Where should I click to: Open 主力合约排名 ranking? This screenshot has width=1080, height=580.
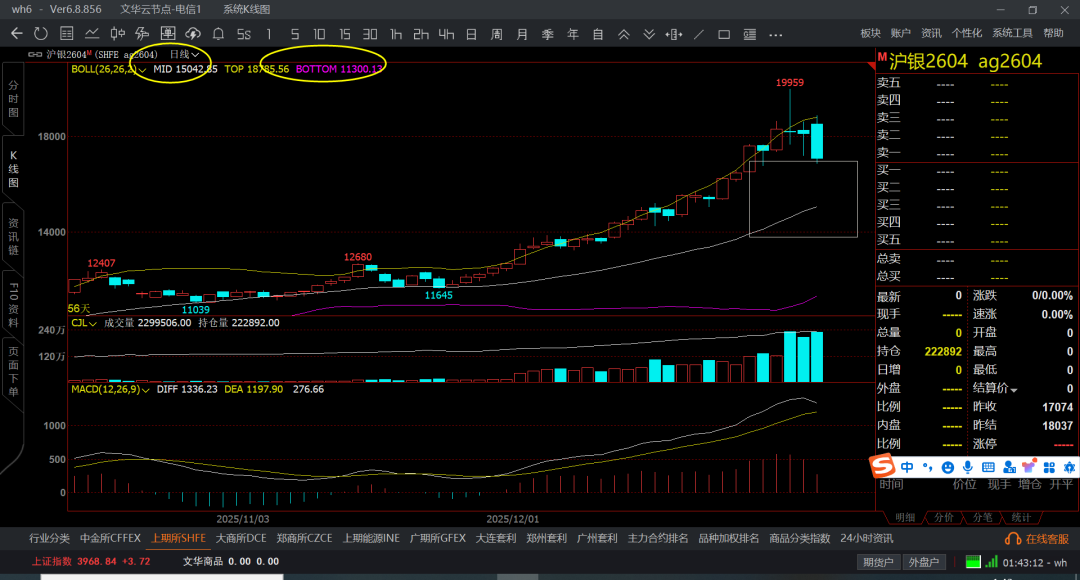point(658,538)
